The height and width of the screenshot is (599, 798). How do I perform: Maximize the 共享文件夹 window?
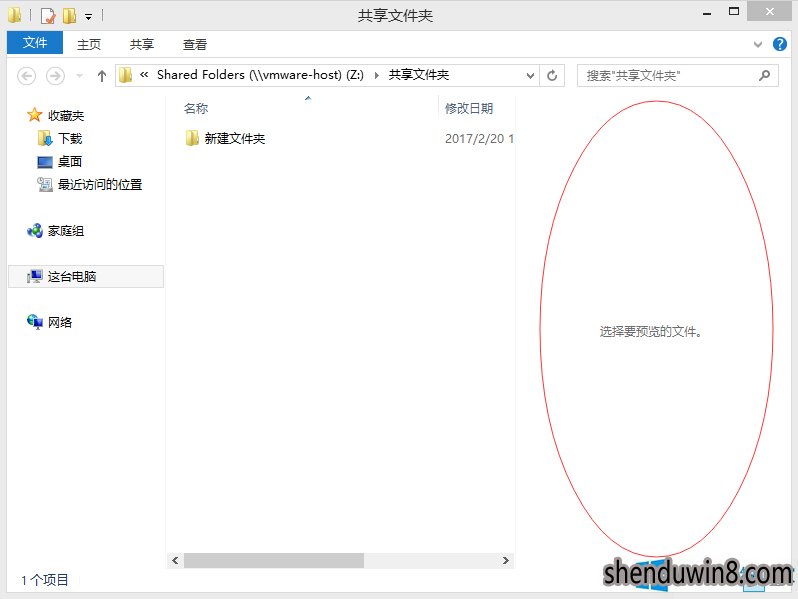tap(733, 12)
